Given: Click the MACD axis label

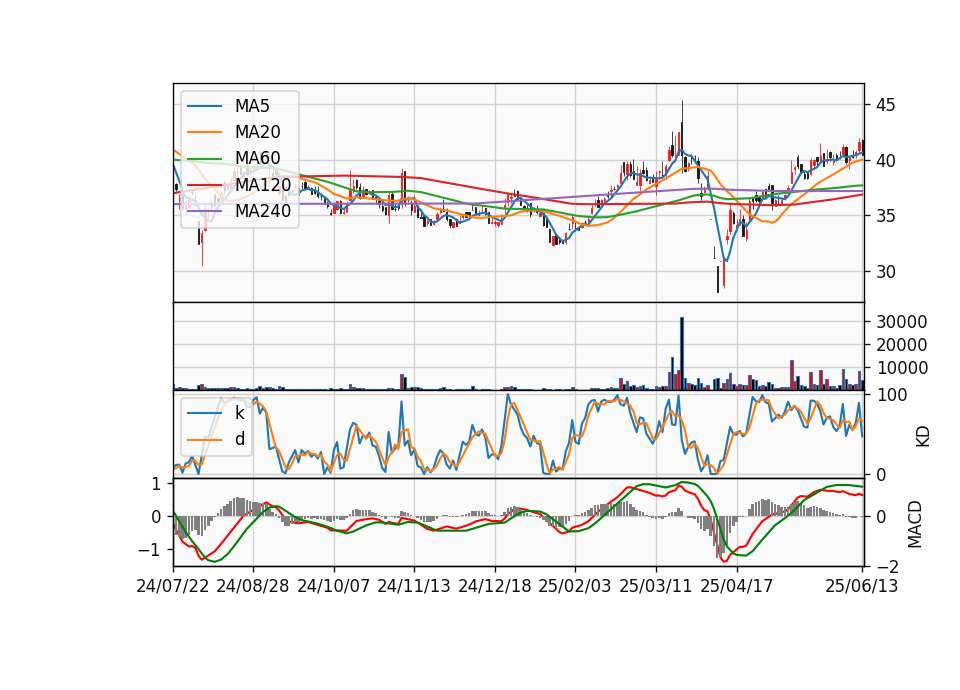Looking at the screenshot, I should coord(915,524).
